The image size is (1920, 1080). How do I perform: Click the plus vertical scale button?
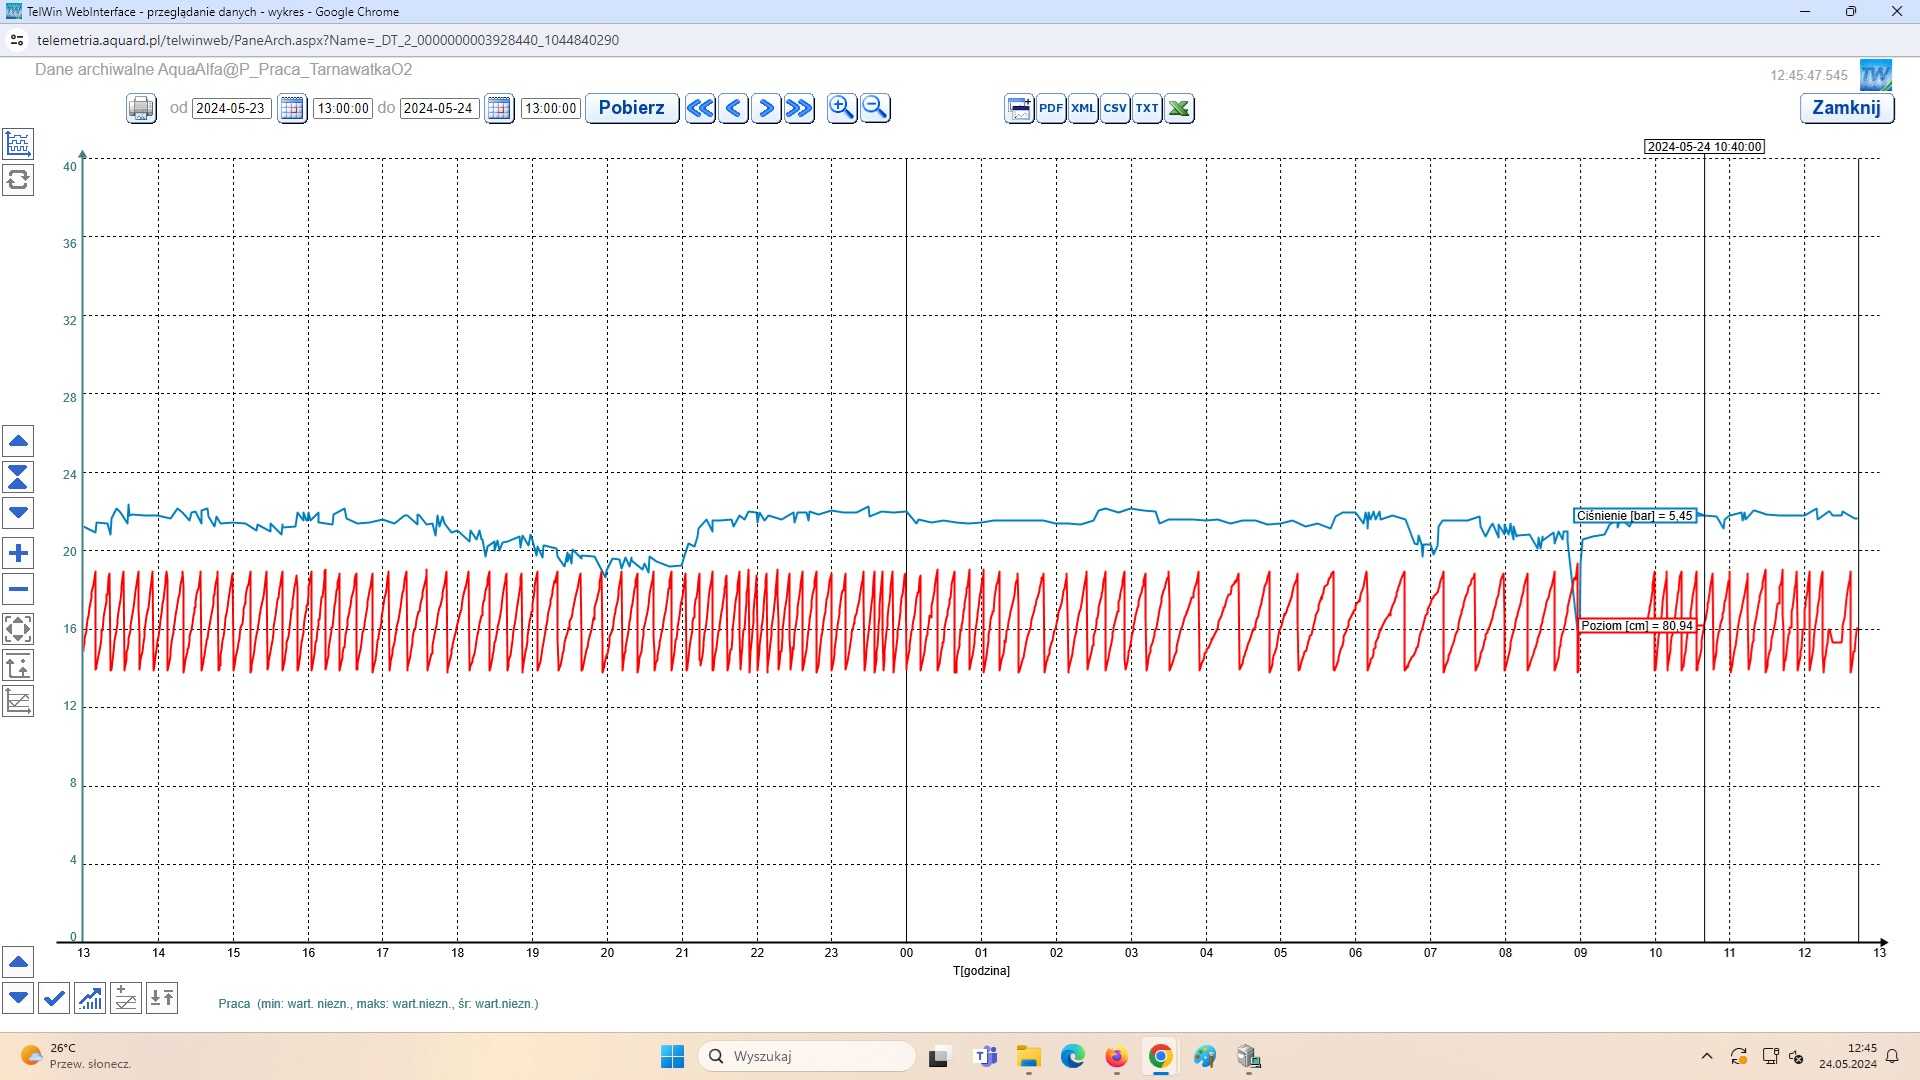click(18, 553)
